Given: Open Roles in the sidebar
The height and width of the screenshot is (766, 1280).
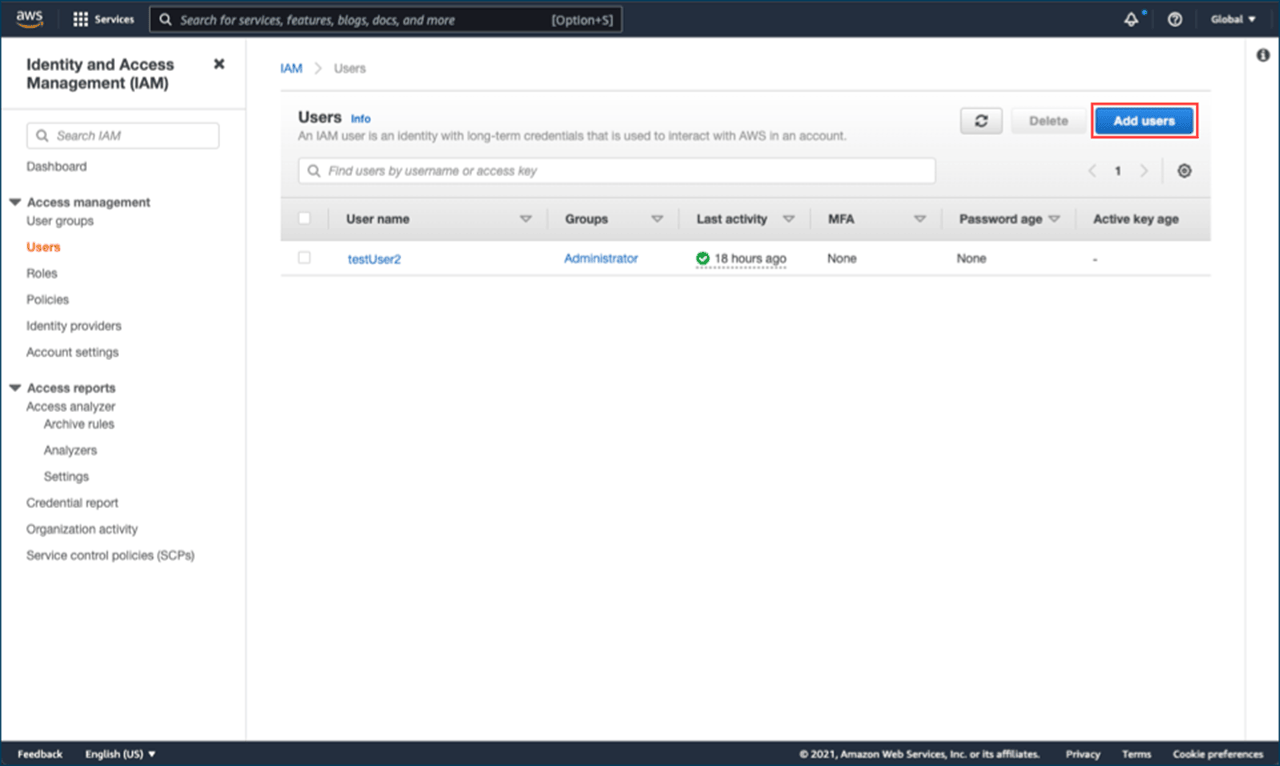Looking at the screenshot, I should pos(42,273).
